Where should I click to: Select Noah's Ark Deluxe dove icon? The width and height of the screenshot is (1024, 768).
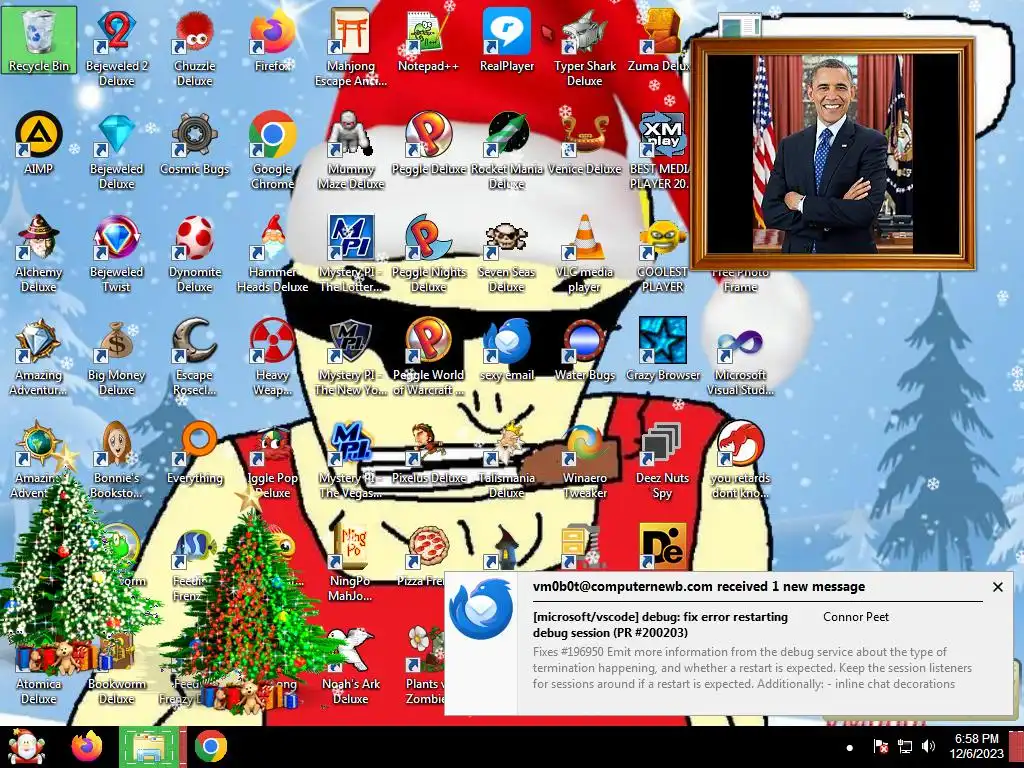coord(351,666)
